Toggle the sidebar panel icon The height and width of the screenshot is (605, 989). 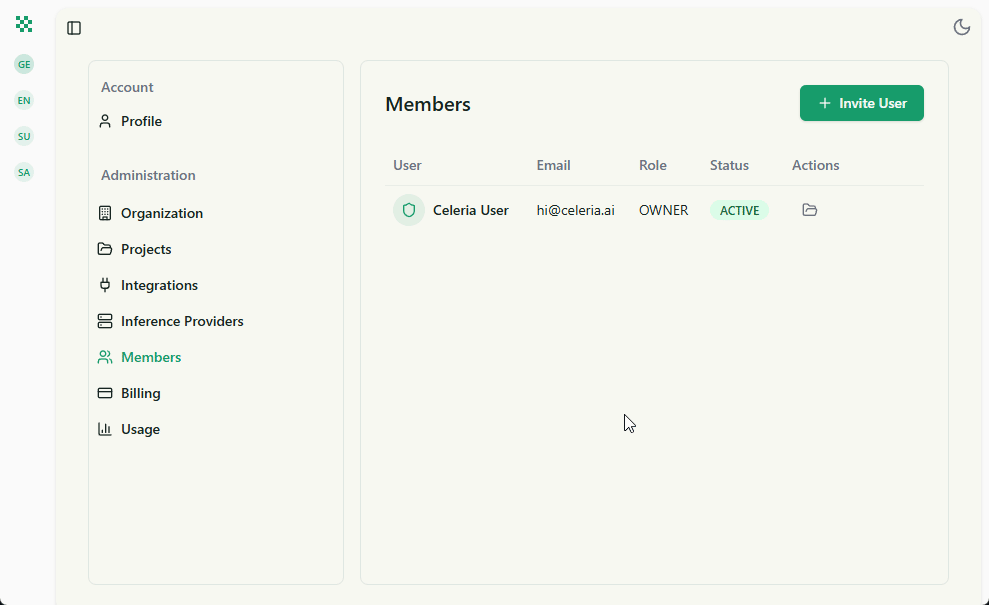pyautogui.click(x=74, y=28)
